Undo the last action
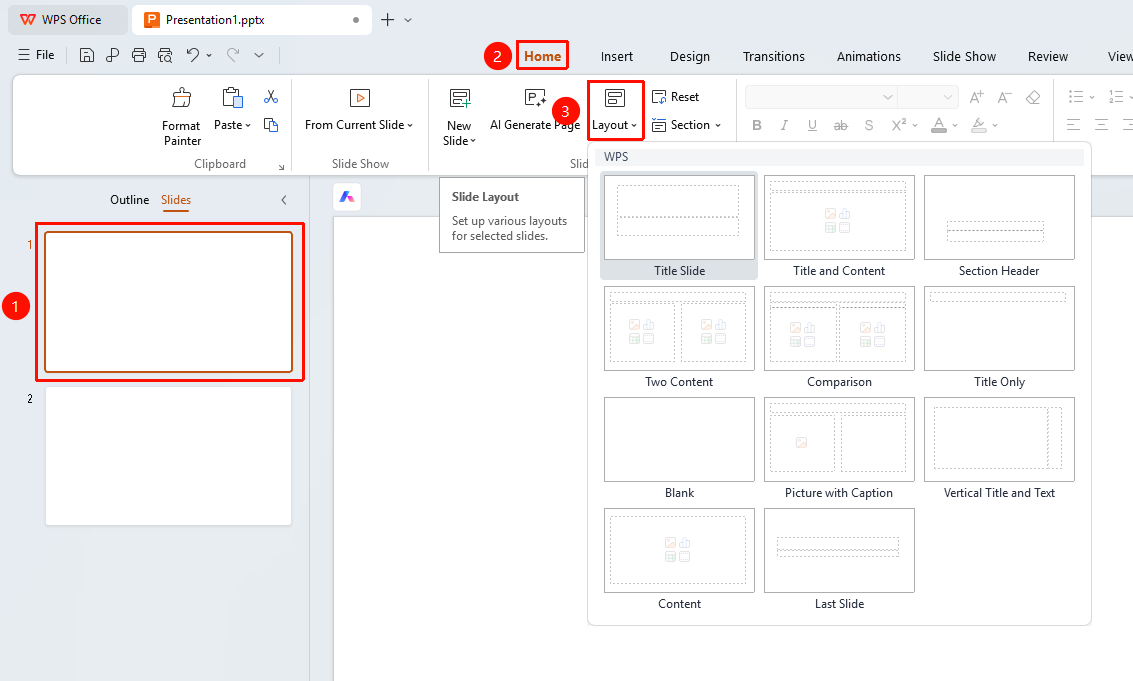The height and width of the screenshot is (681, 1133). point(192,55)
